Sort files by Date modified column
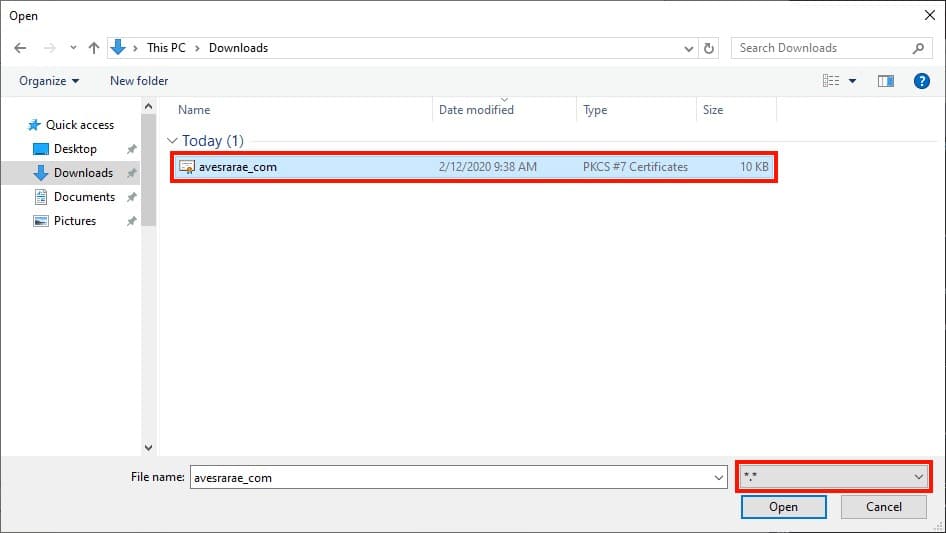 point(476,110)
